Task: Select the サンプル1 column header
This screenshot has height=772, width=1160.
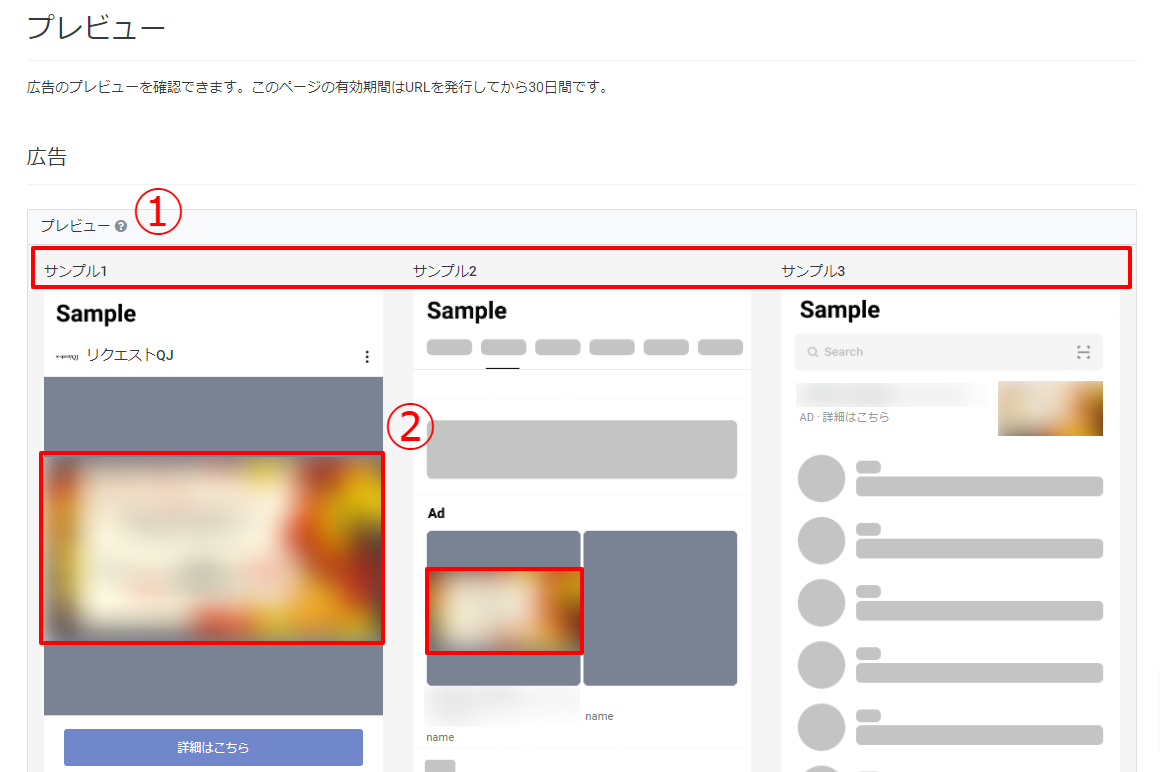Action: [x=75, y=271]
